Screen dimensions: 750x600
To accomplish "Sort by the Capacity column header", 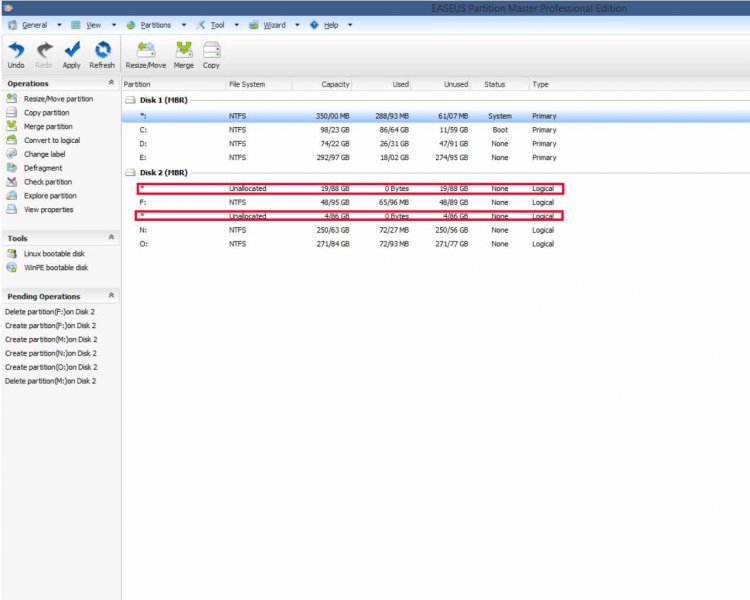I will coord(322,84).
